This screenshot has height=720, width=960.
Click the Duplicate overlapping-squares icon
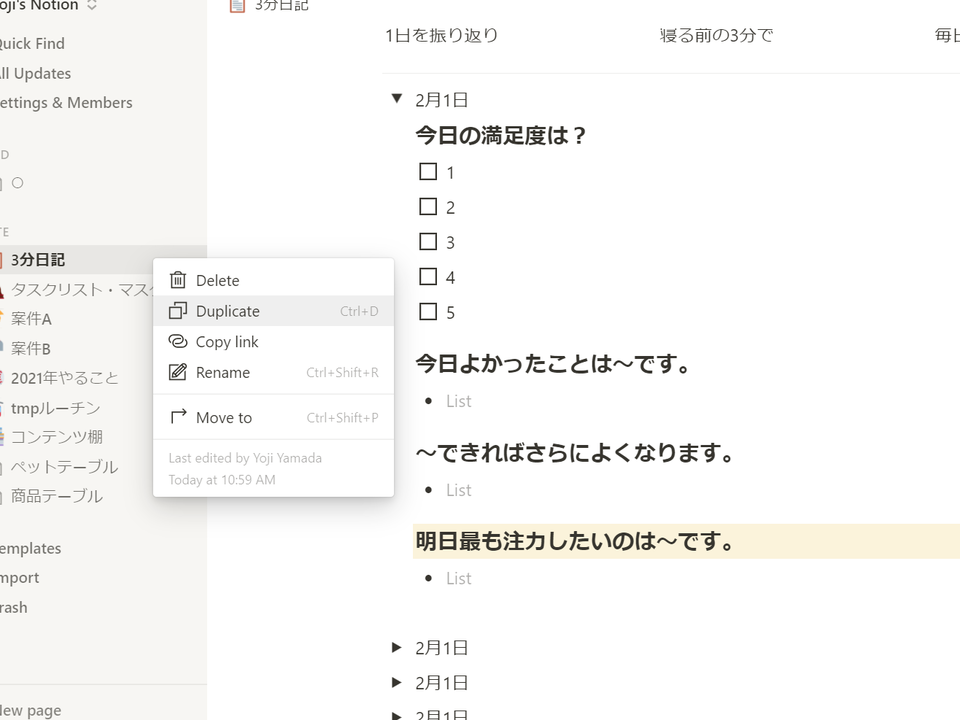point(178,311)
